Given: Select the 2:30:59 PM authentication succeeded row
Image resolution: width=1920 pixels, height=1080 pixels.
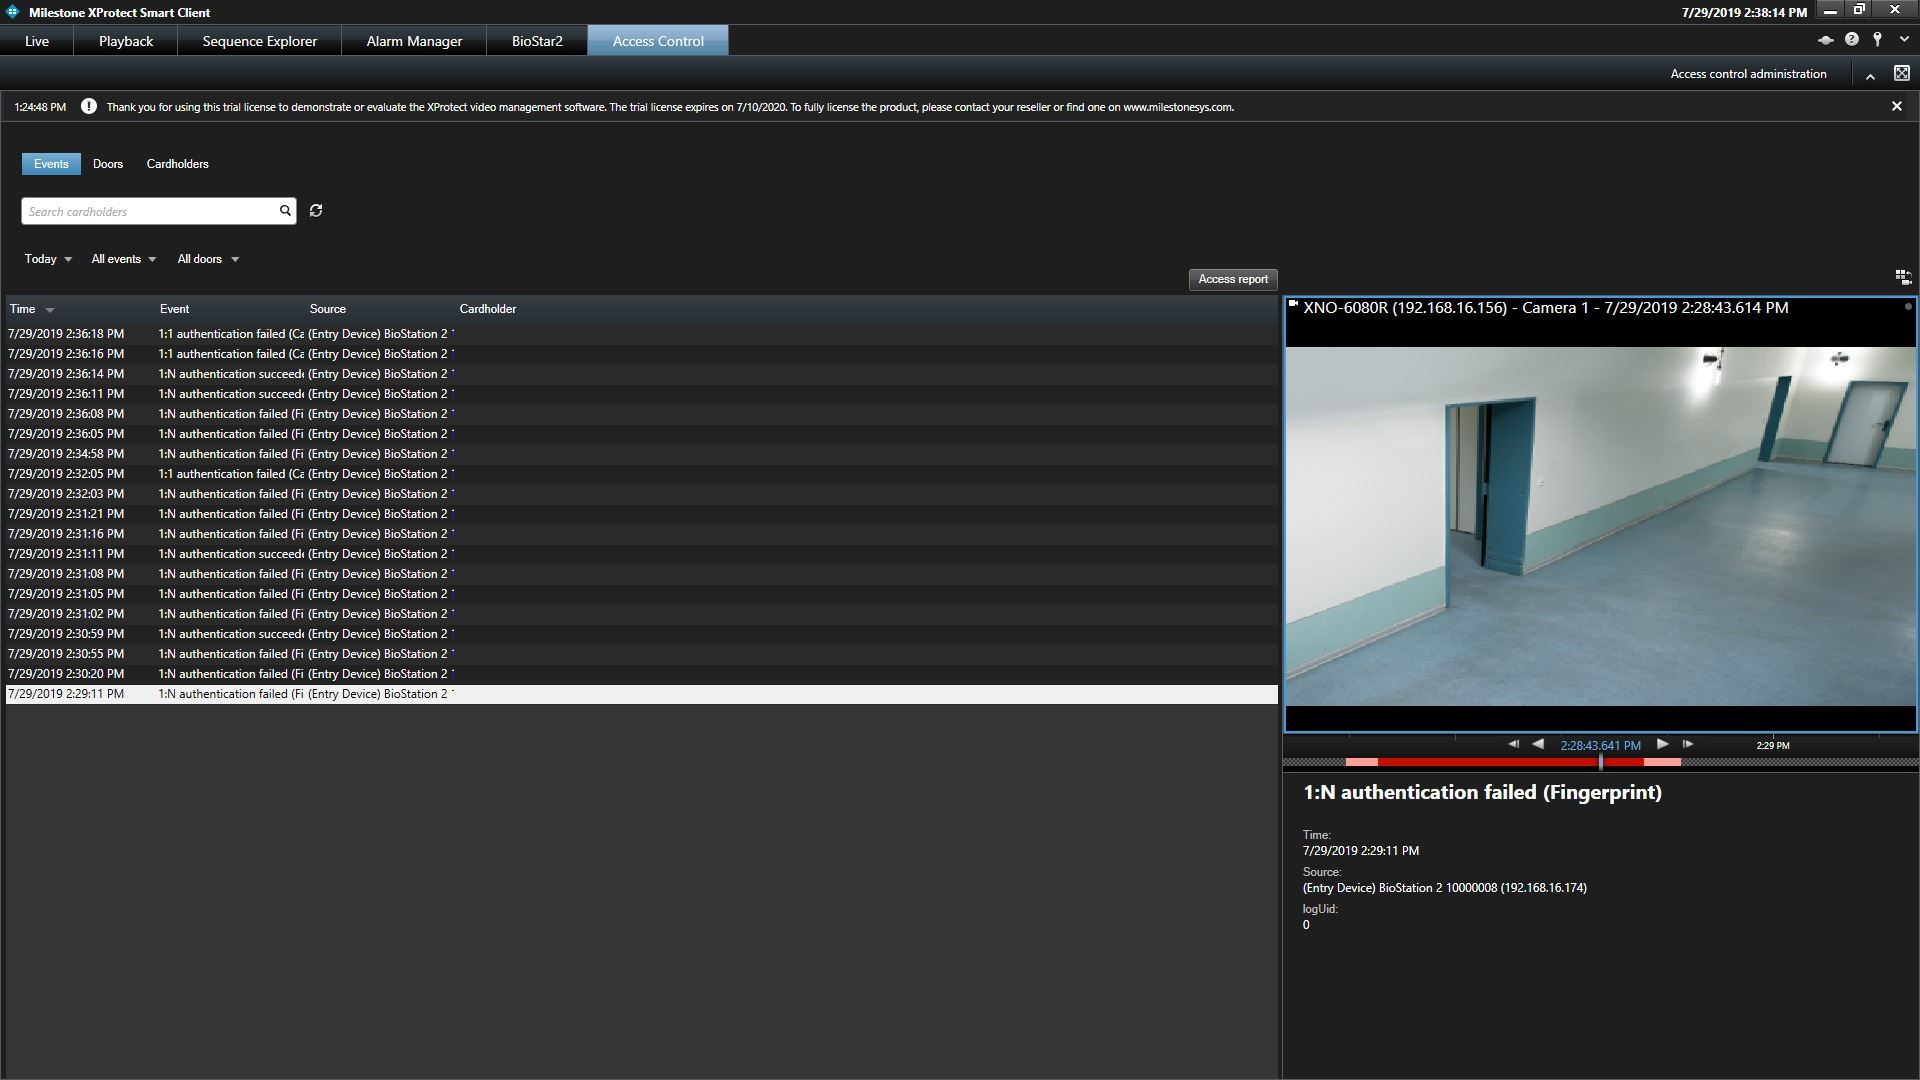Looking at the screenshot, I should click(641, 634).
